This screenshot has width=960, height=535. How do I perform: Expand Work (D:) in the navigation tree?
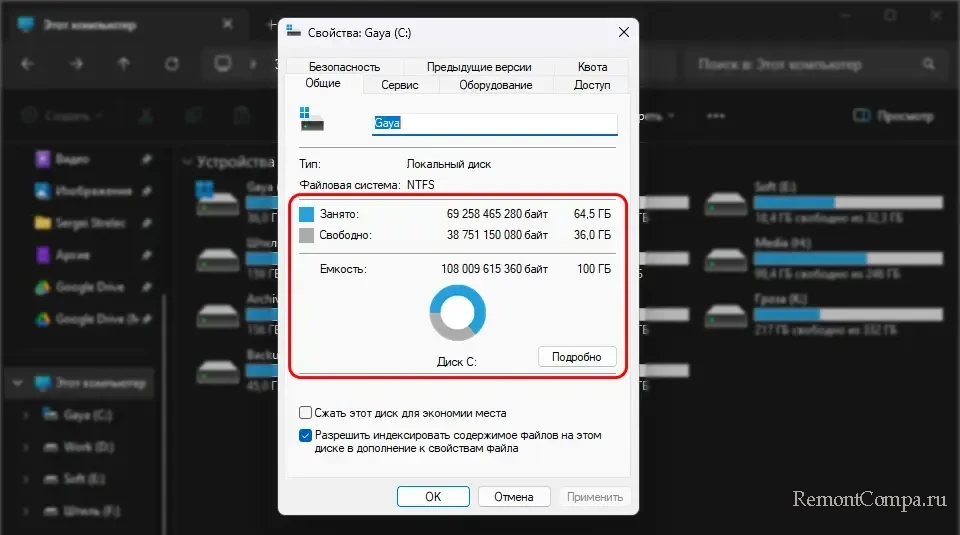tap(25, 446)
